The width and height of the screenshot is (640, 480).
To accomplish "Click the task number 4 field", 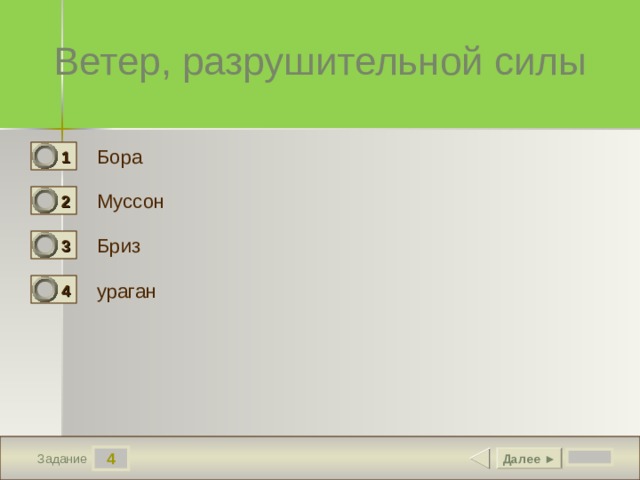I will (x=111, y=458).
